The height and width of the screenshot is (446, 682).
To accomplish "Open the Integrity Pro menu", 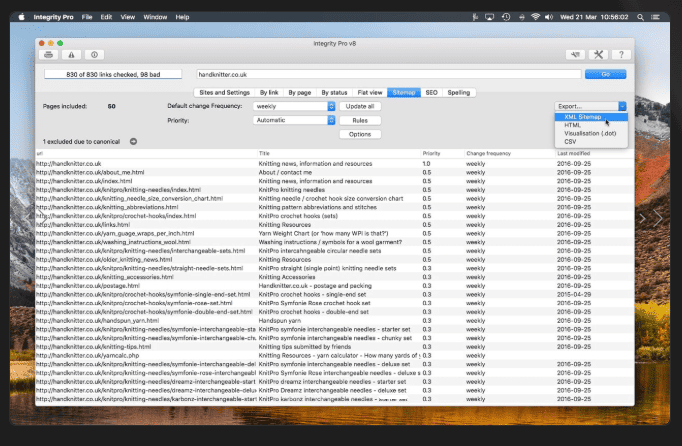I will [53, 17].
